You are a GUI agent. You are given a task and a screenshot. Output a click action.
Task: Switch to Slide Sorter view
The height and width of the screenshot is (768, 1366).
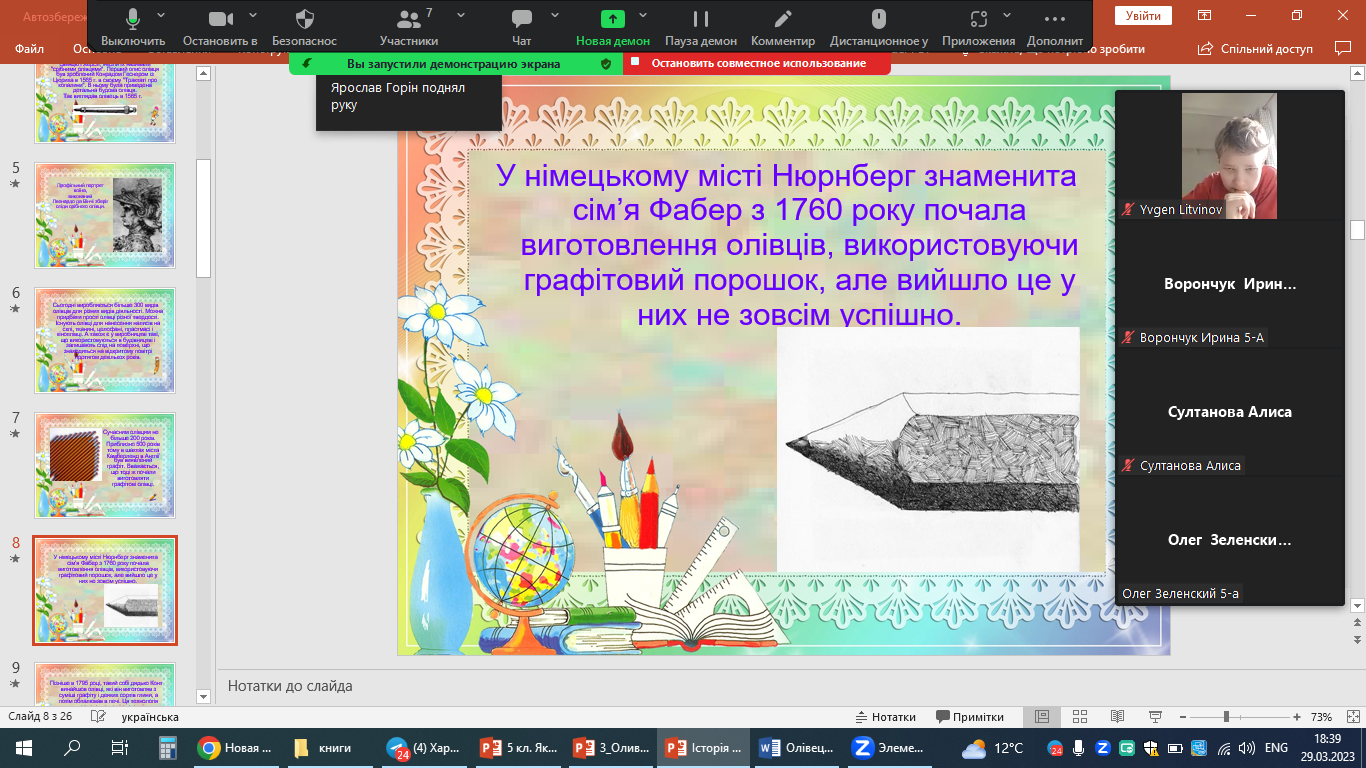1079,717
